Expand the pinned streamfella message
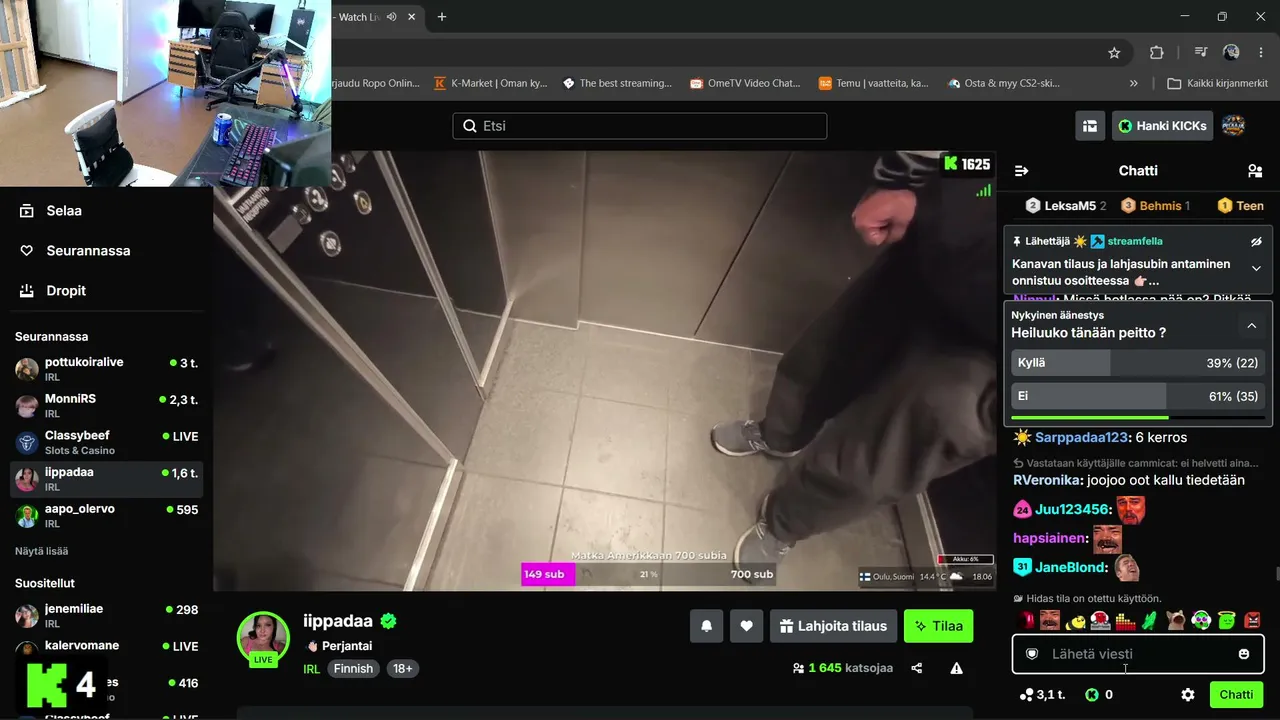Image resolution: width=1280 pixels, height=720 pixels. (x=1257, y=268)
